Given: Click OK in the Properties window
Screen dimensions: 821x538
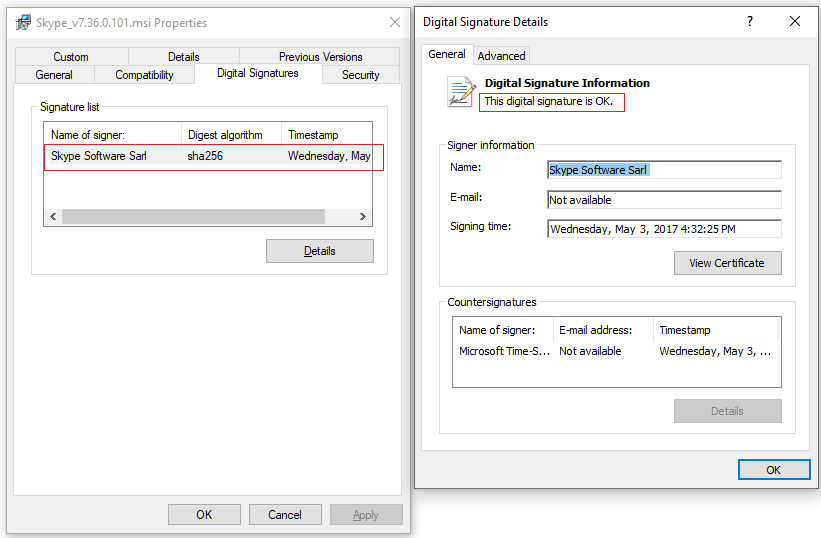Looking at the screenshot, I should point(204,515).
